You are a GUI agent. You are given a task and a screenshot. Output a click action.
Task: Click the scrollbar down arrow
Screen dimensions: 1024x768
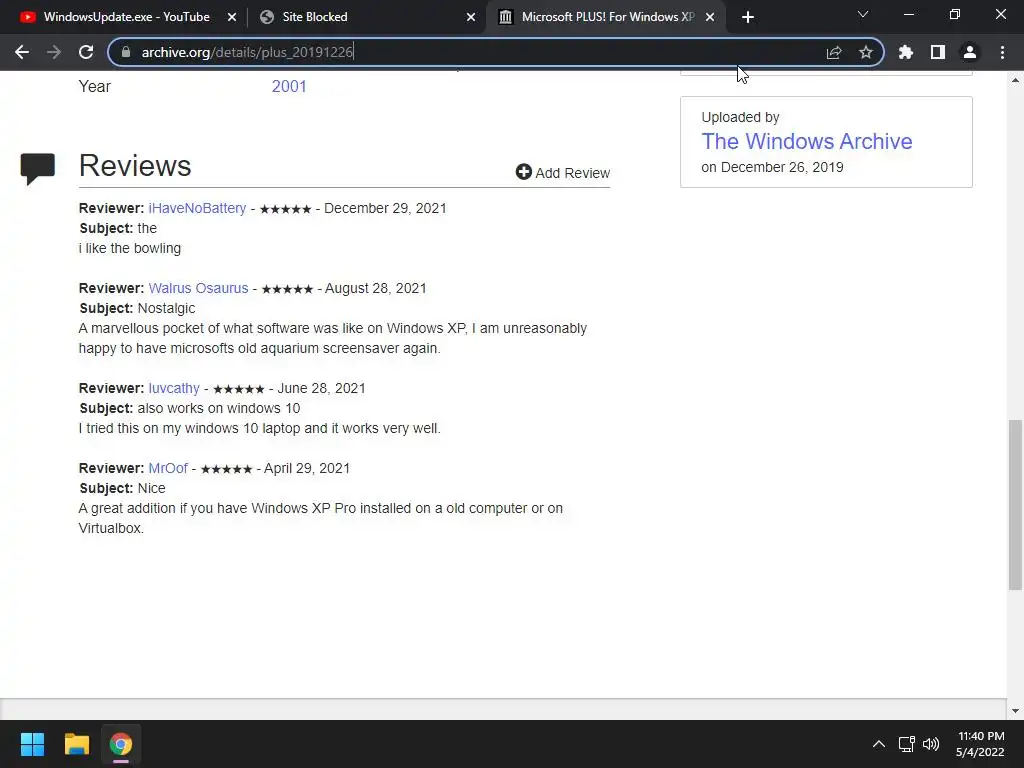1015,711
